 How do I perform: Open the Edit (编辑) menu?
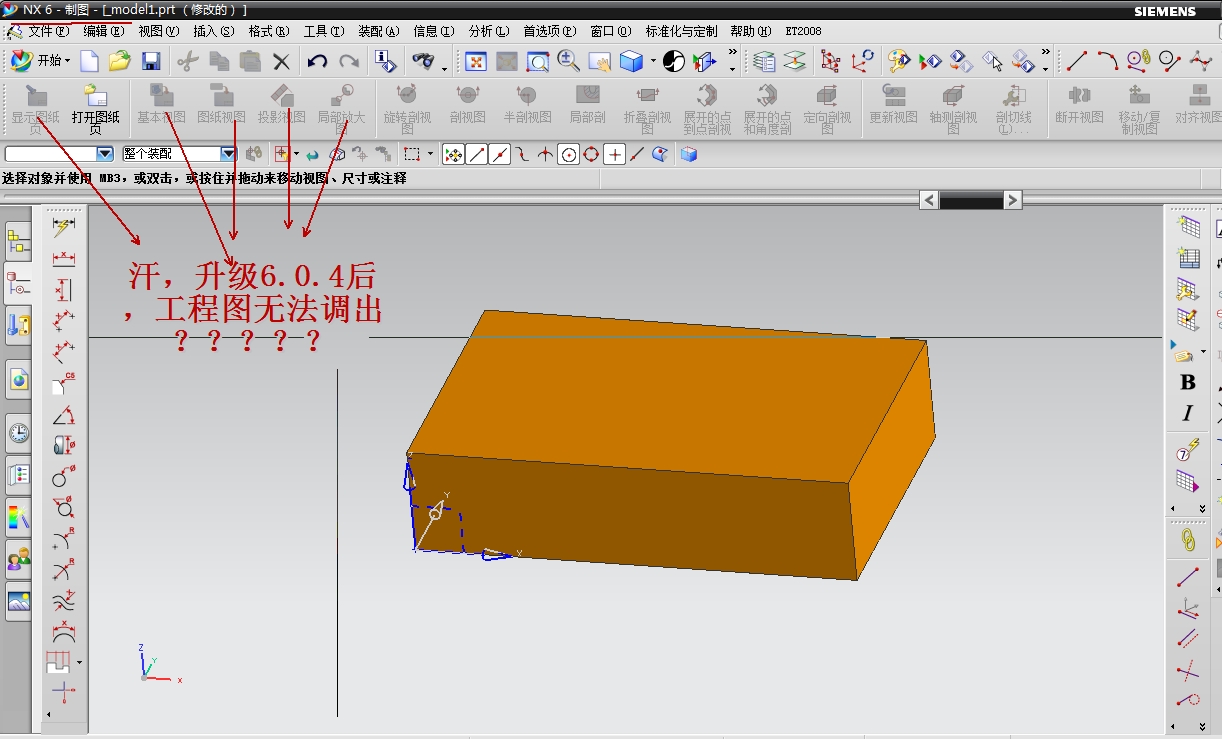point(104,31)
